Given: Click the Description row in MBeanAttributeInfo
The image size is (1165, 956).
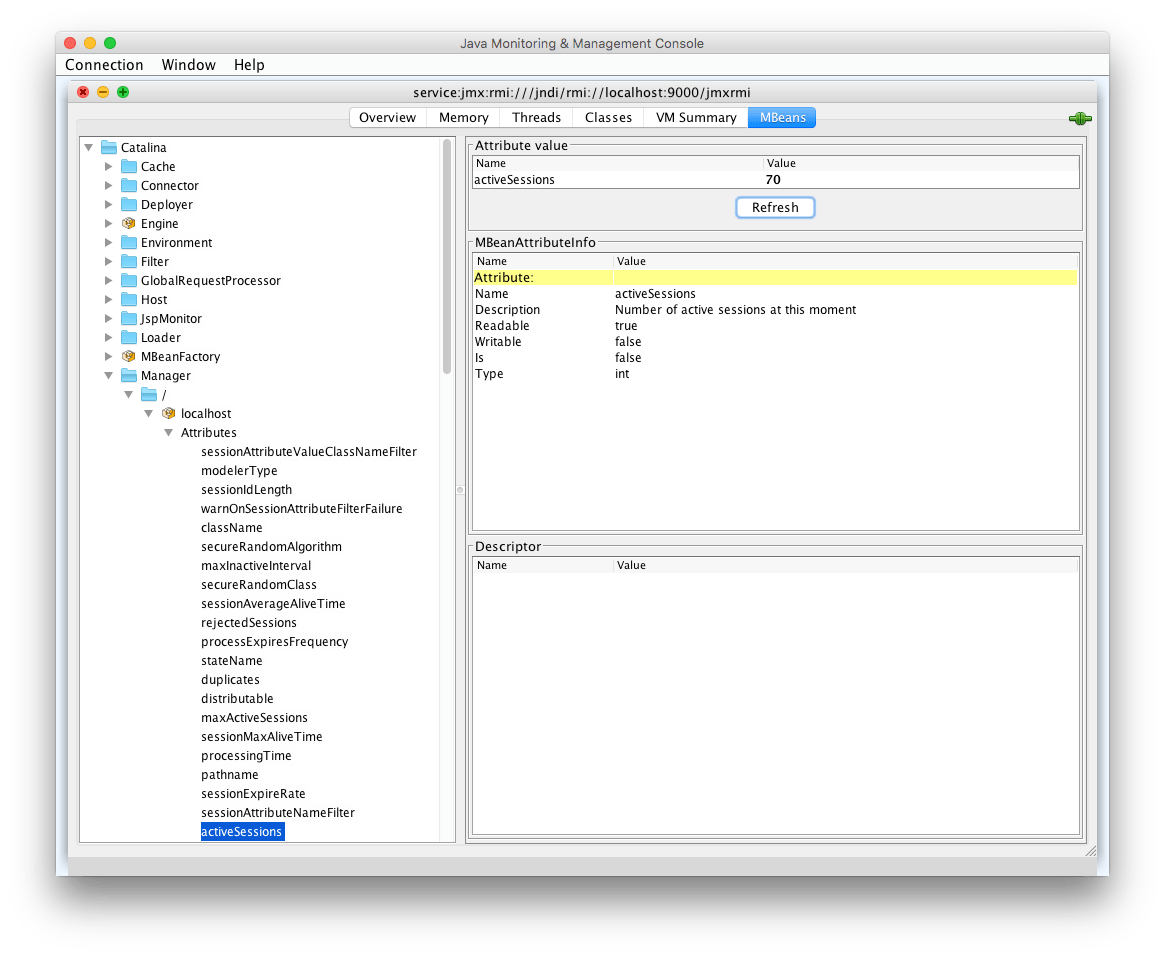Looking at the screenshot, I should 775,309.
